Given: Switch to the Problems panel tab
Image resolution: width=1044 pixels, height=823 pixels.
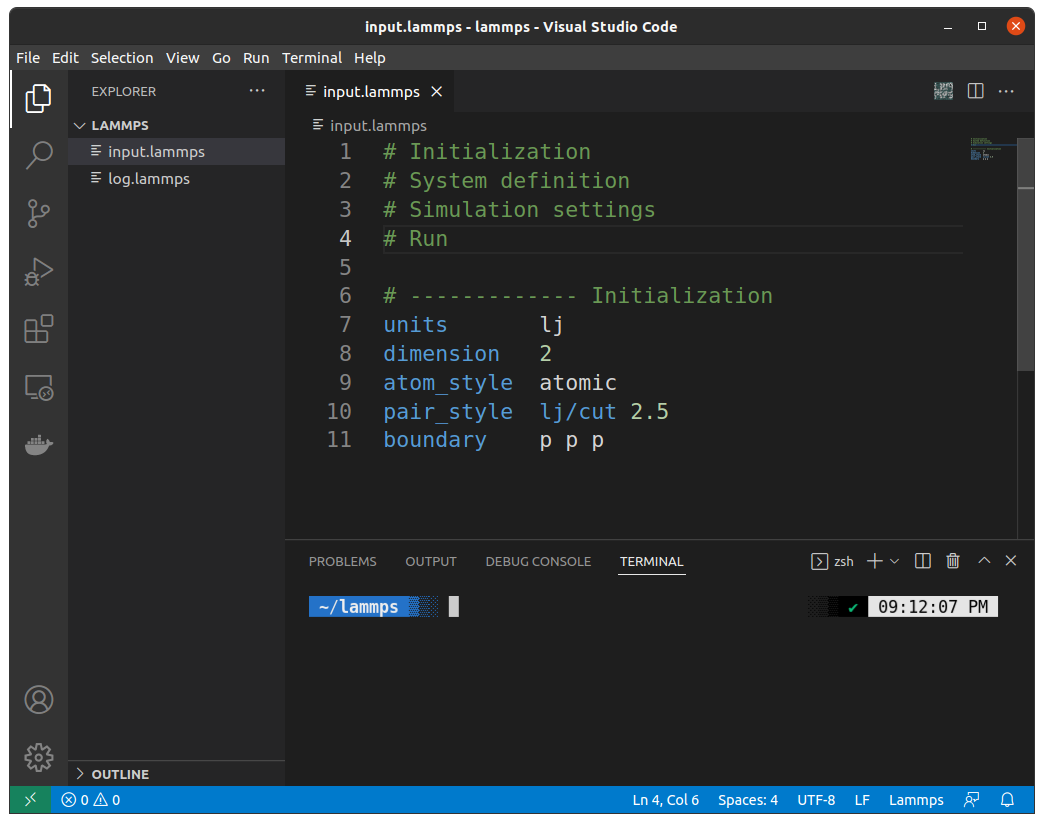Looking at the screenshot, I should (342, 561).
